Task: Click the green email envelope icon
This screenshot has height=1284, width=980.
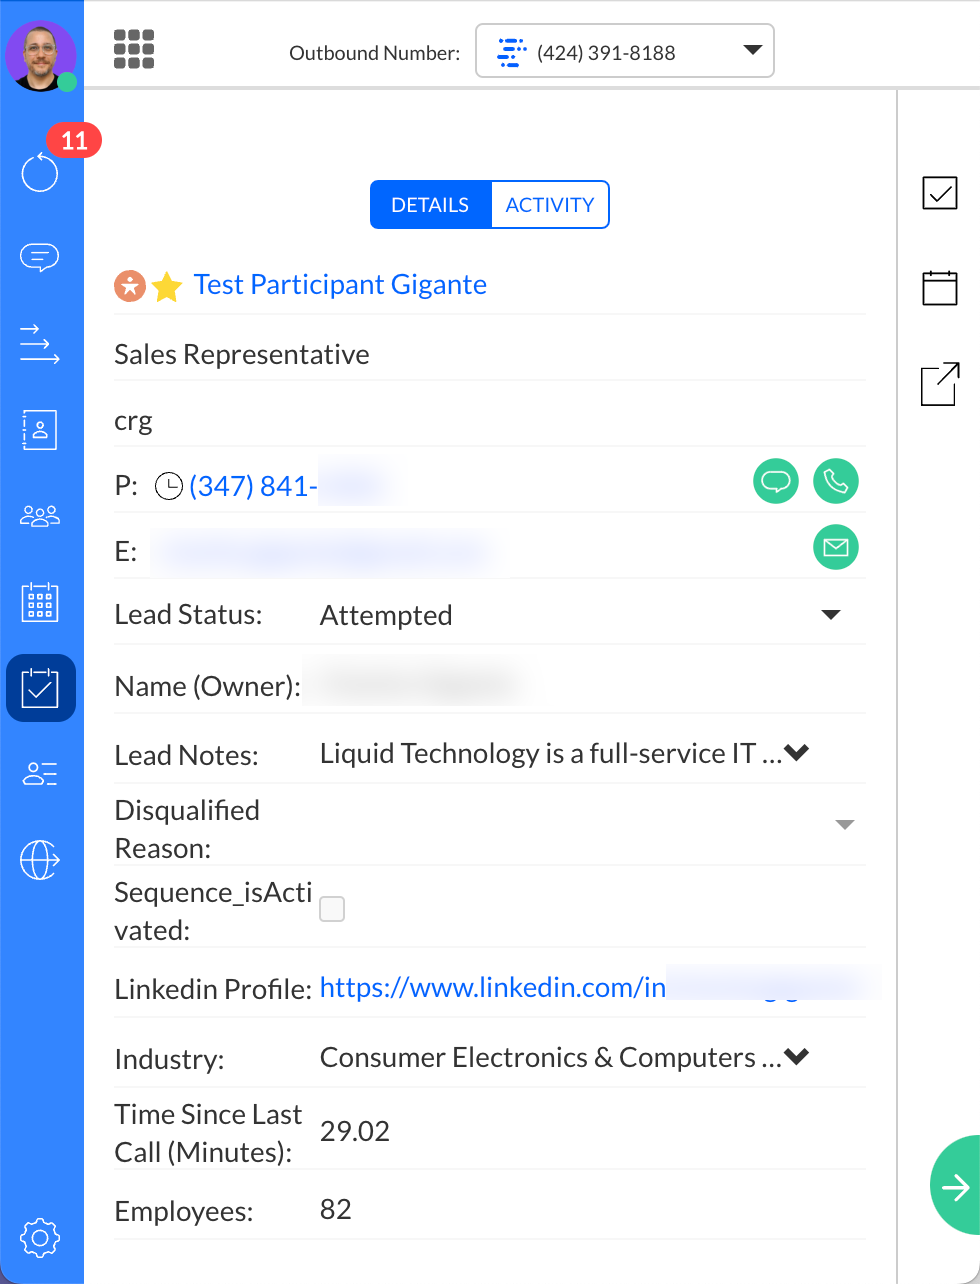Action: 835,547
